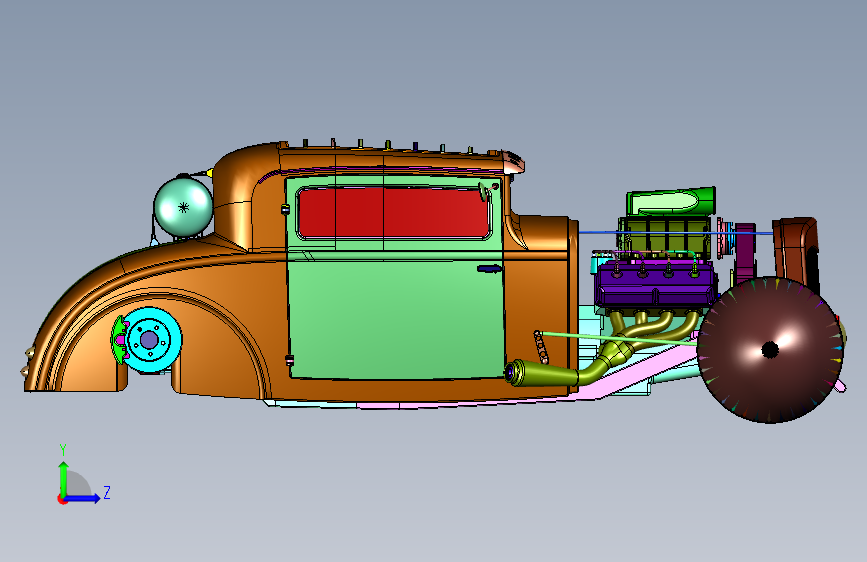Select the taillight studs at rear fender
Viewport: 867px width, 562px height.
(x=28, y=361)
